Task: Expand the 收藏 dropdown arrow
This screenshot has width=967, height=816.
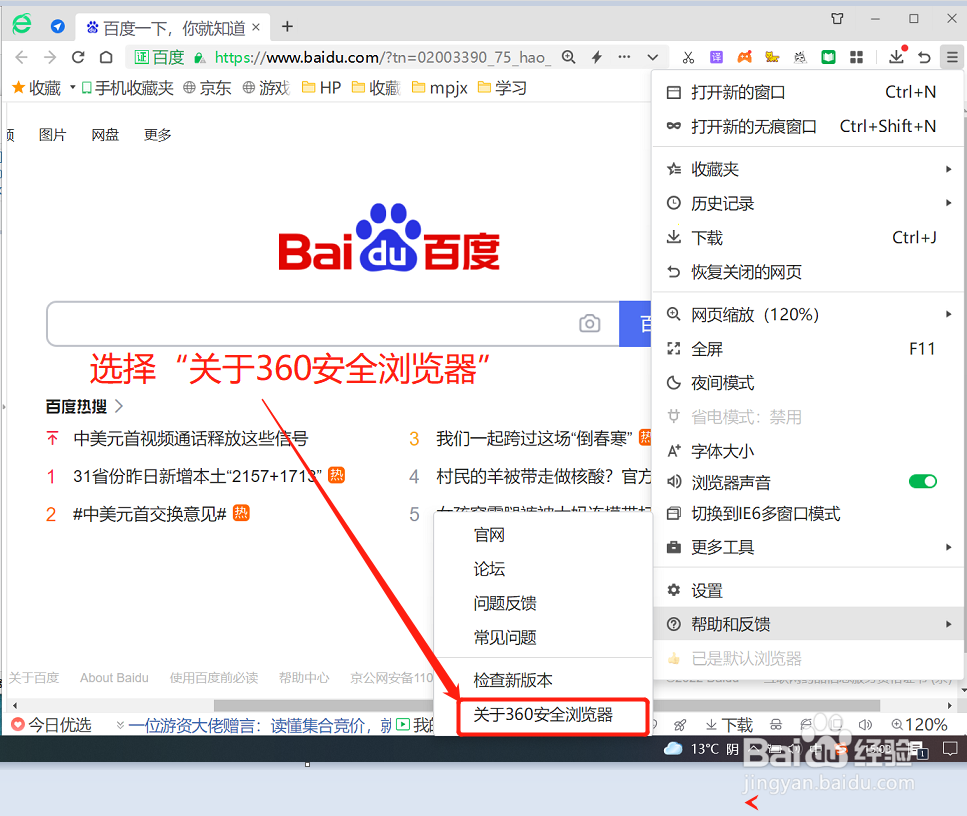Action: click(x=72, y=87)
